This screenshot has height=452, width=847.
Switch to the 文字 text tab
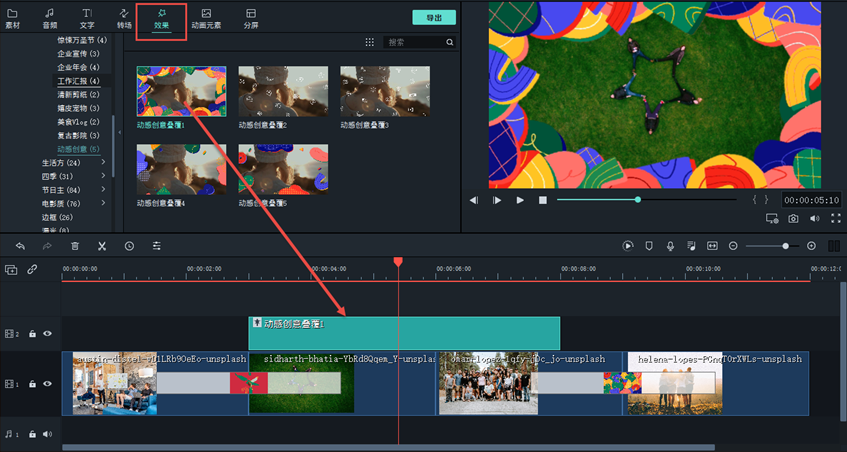87,18
